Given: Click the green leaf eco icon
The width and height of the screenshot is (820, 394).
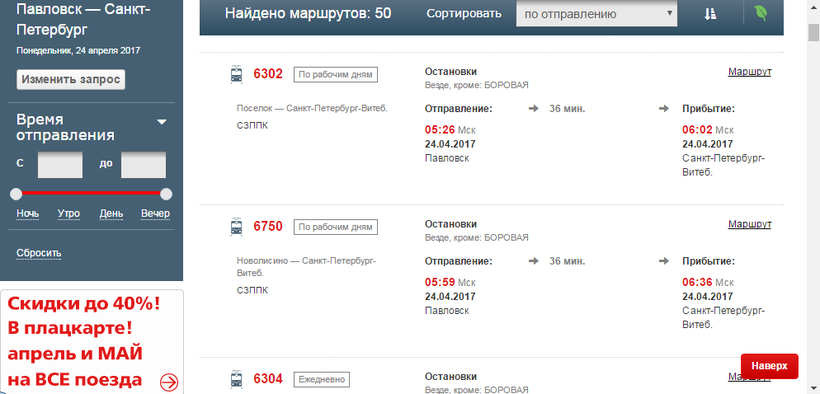Looking at the screenshot, I should click(760, 13).
